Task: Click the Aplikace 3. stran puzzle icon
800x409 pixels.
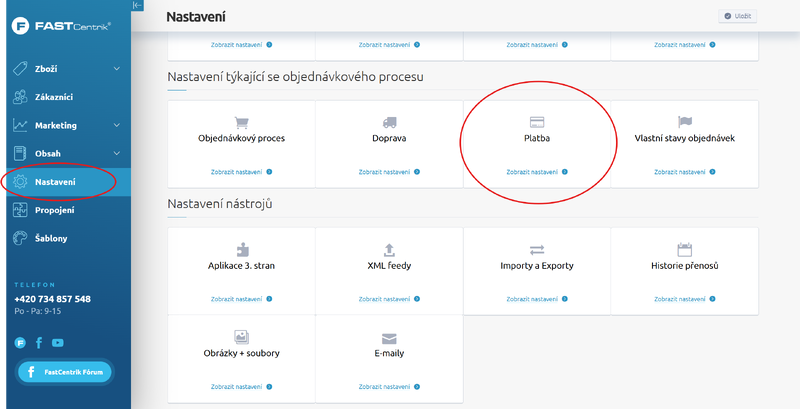Action: click(242, 249)
